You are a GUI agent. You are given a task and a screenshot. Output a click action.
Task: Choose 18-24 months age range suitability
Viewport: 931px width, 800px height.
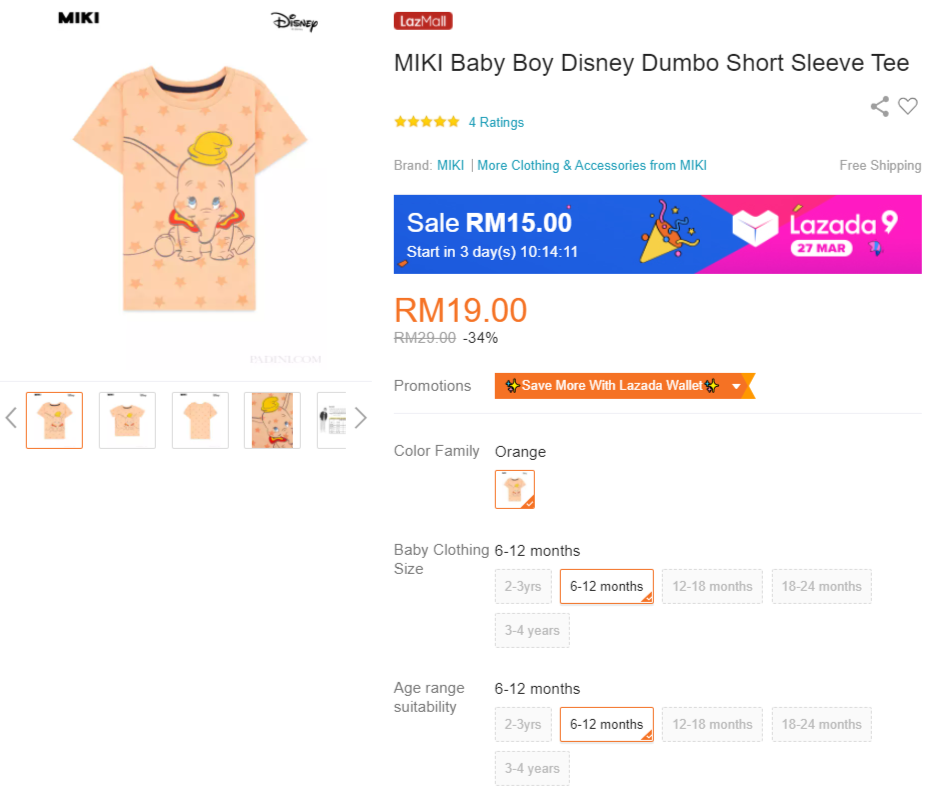click(x=821, y=725)
